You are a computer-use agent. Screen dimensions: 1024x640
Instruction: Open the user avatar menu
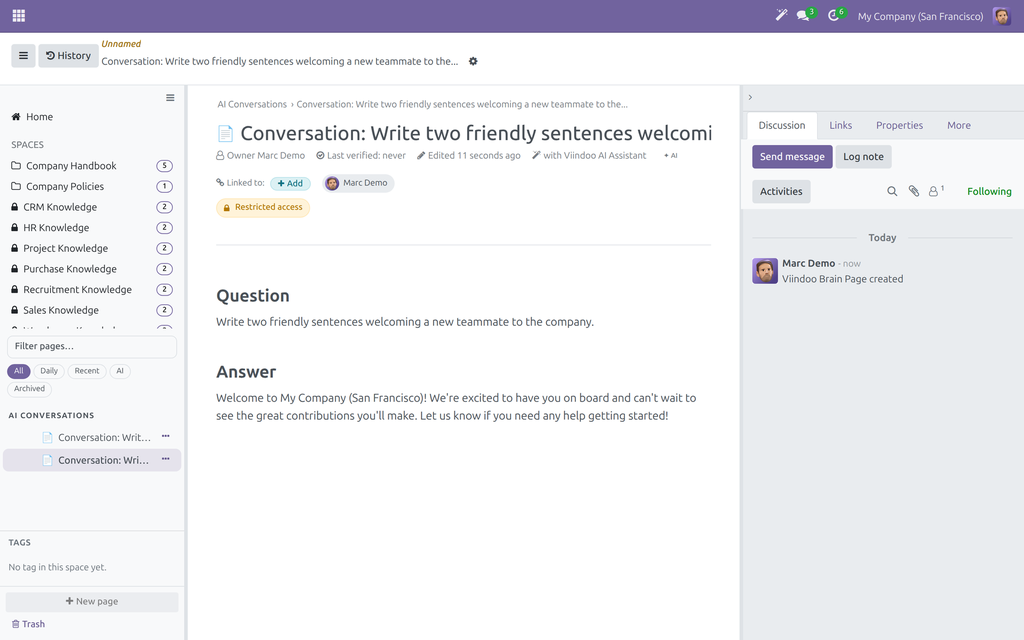click(1001, 16)
